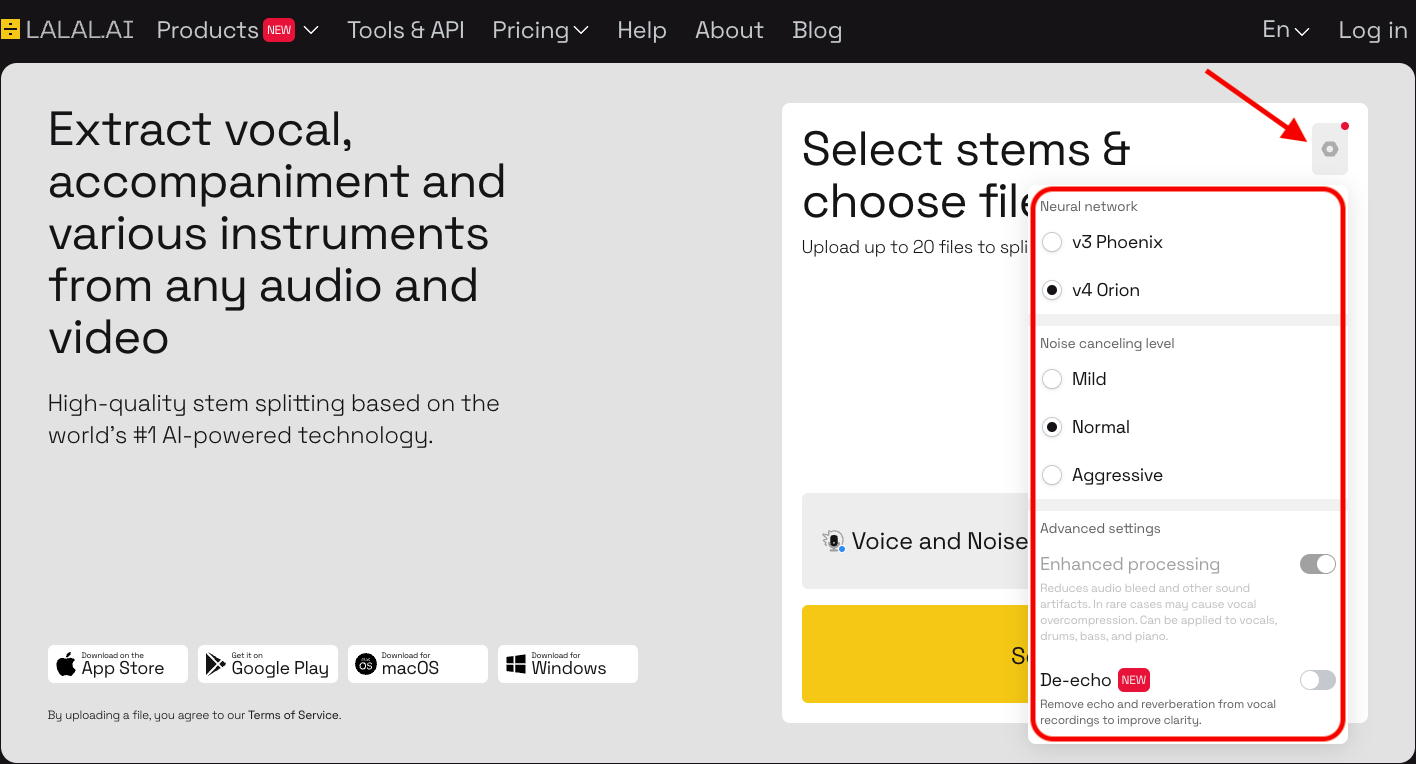Click the NEW badge beside De-echo
The width and height of the screenshot is (1416, 764).
pos(1133,680)
